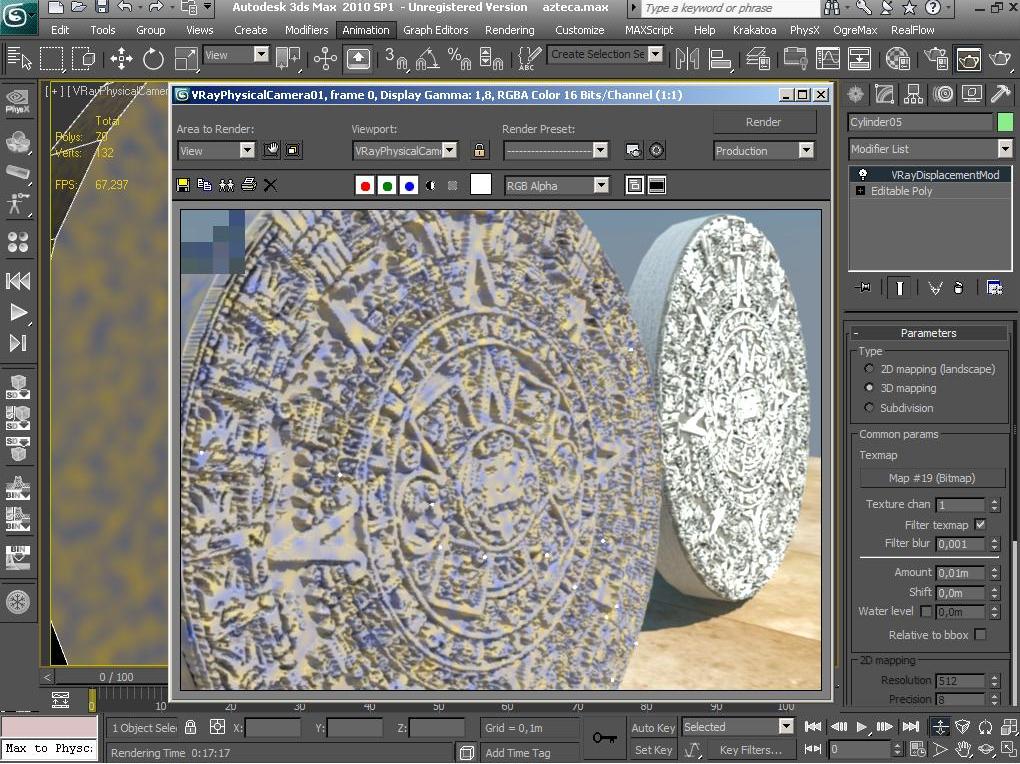This screenshot has height=764, width=1020.
Task: Toggle the red channel display
Action: (x=365, y=186)
